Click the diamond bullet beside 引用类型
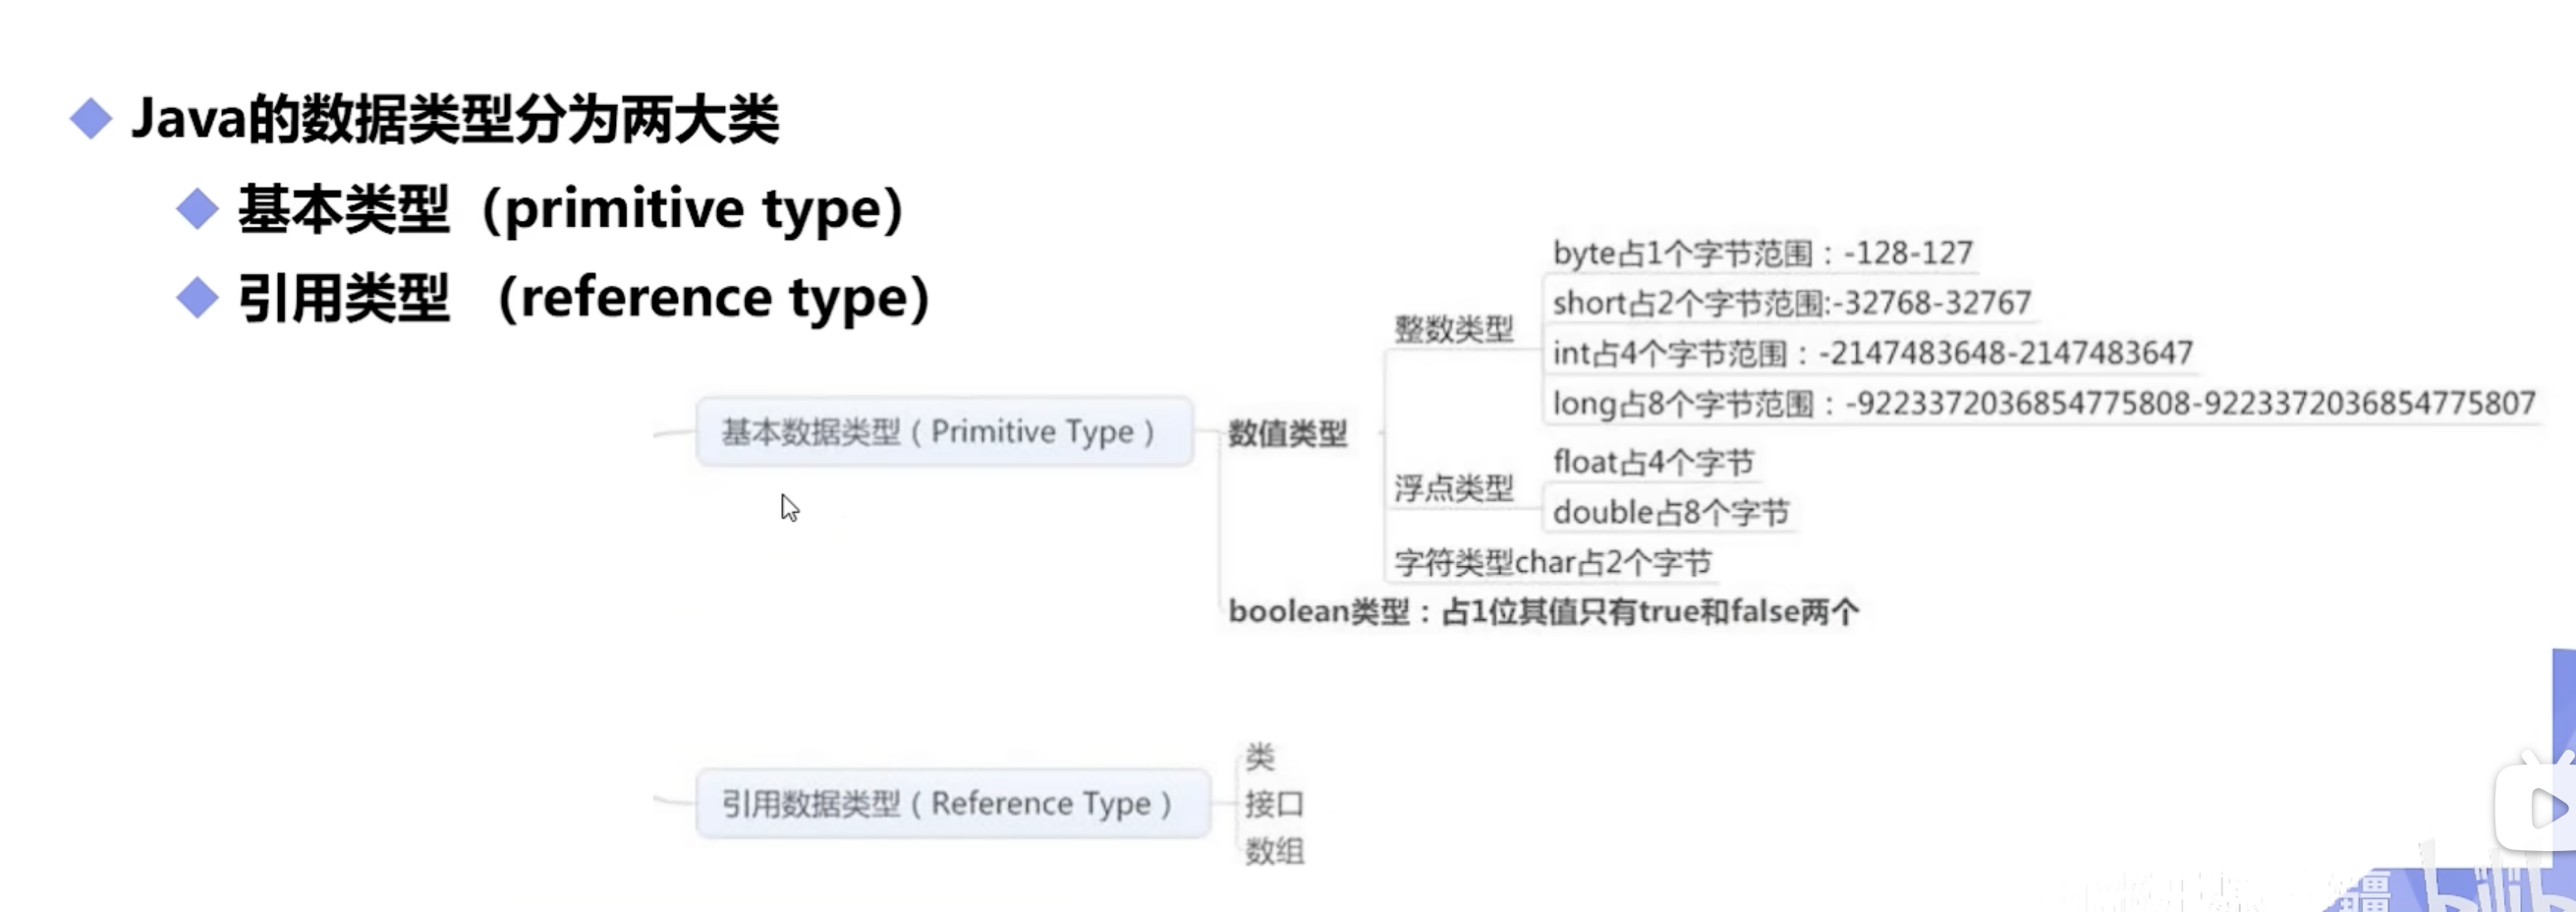 [197, 298]
